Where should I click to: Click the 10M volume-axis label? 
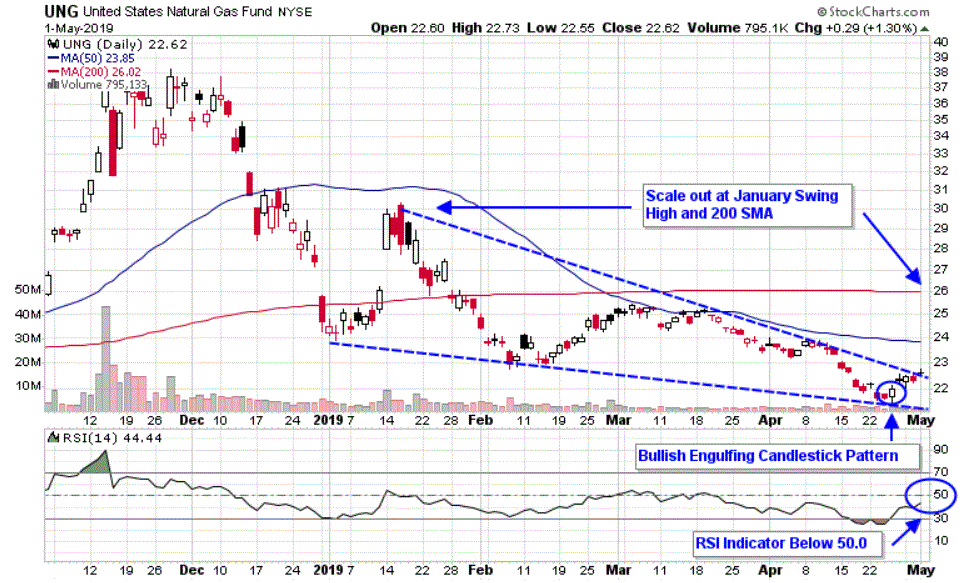(x=28, y=386)
